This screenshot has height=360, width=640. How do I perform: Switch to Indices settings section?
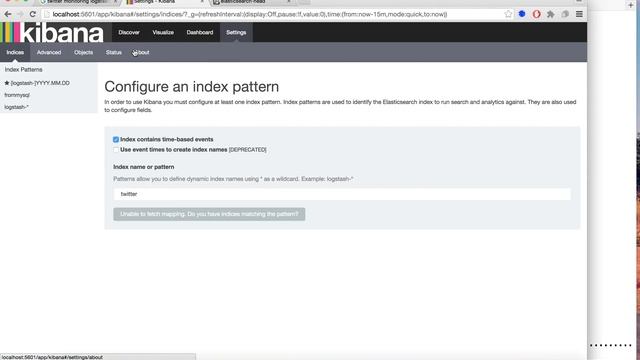click(x=15, y=52)
